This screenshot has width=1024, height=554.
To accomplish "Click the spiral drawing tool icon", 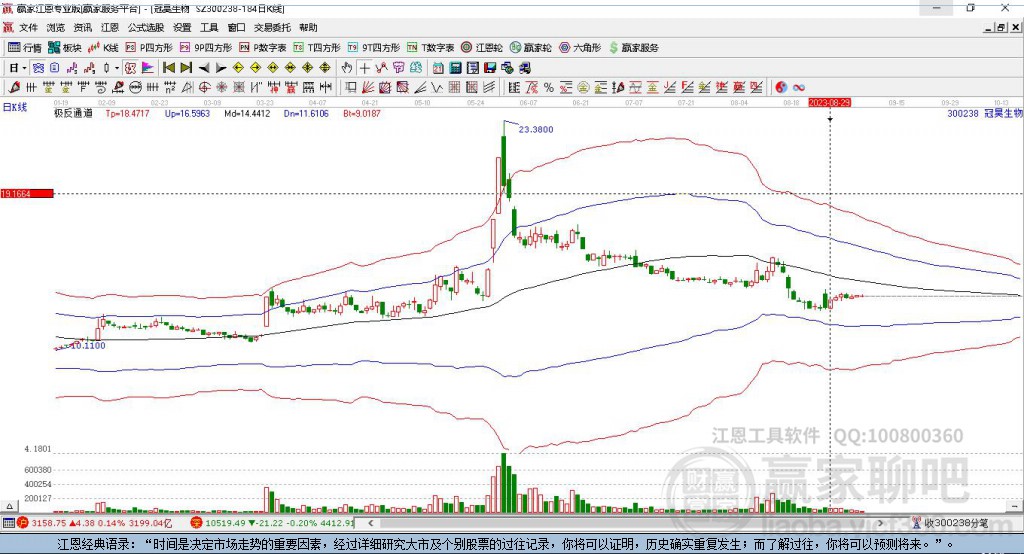I will pyautogui.click(x=101, y=87).
